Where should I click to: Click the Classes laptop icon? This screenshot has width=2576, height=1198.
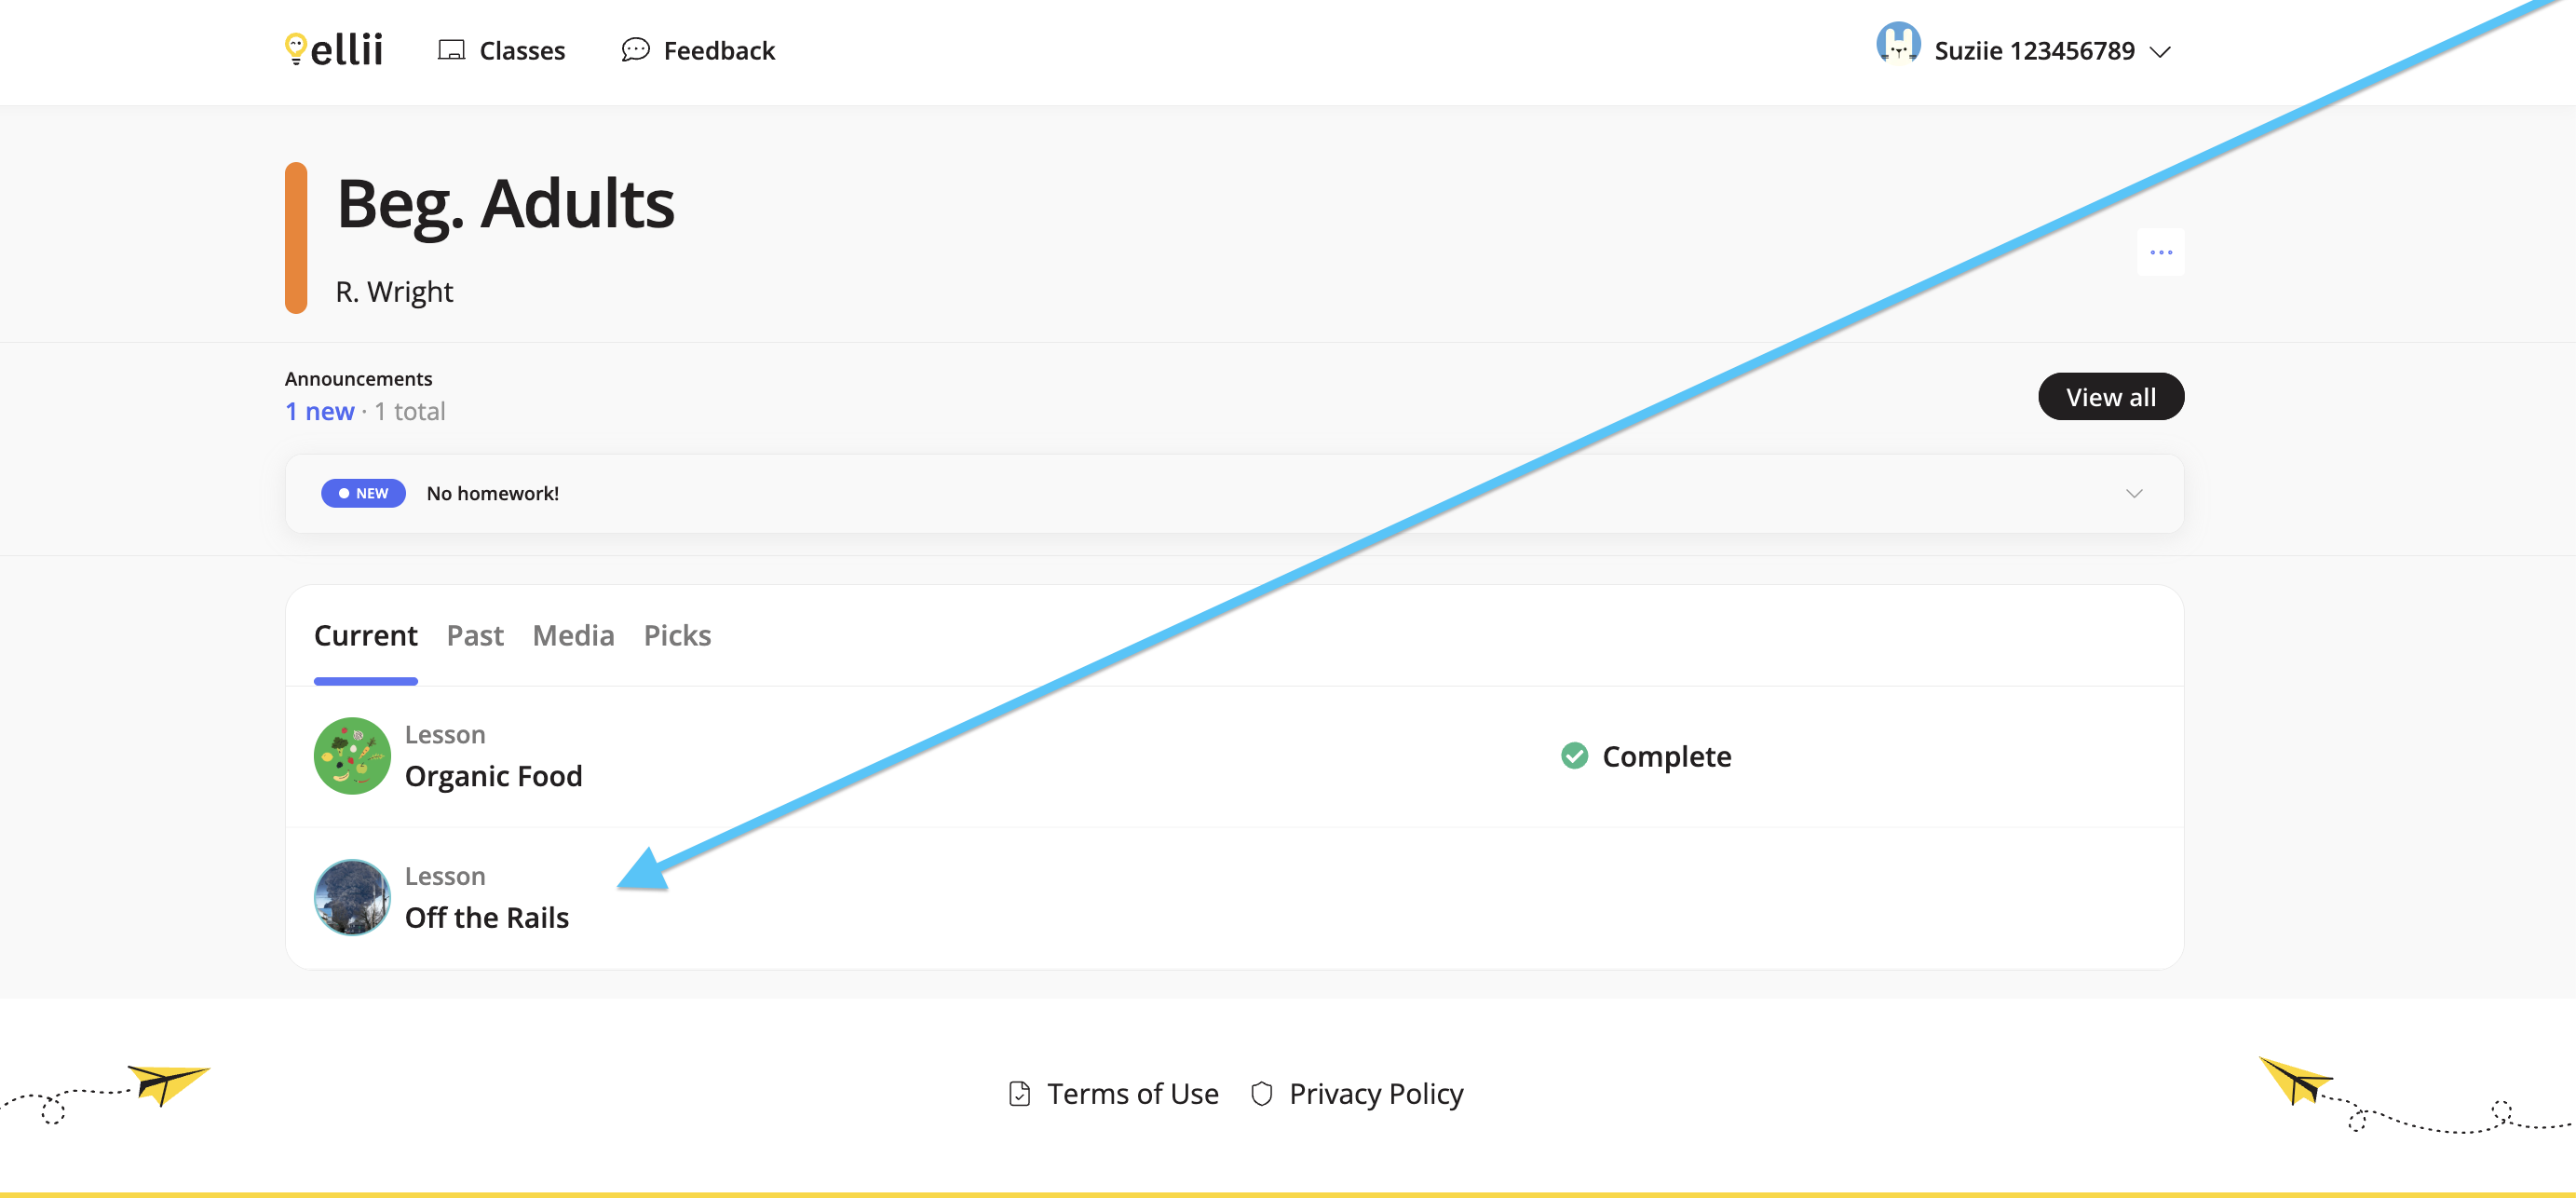point(451,50)
